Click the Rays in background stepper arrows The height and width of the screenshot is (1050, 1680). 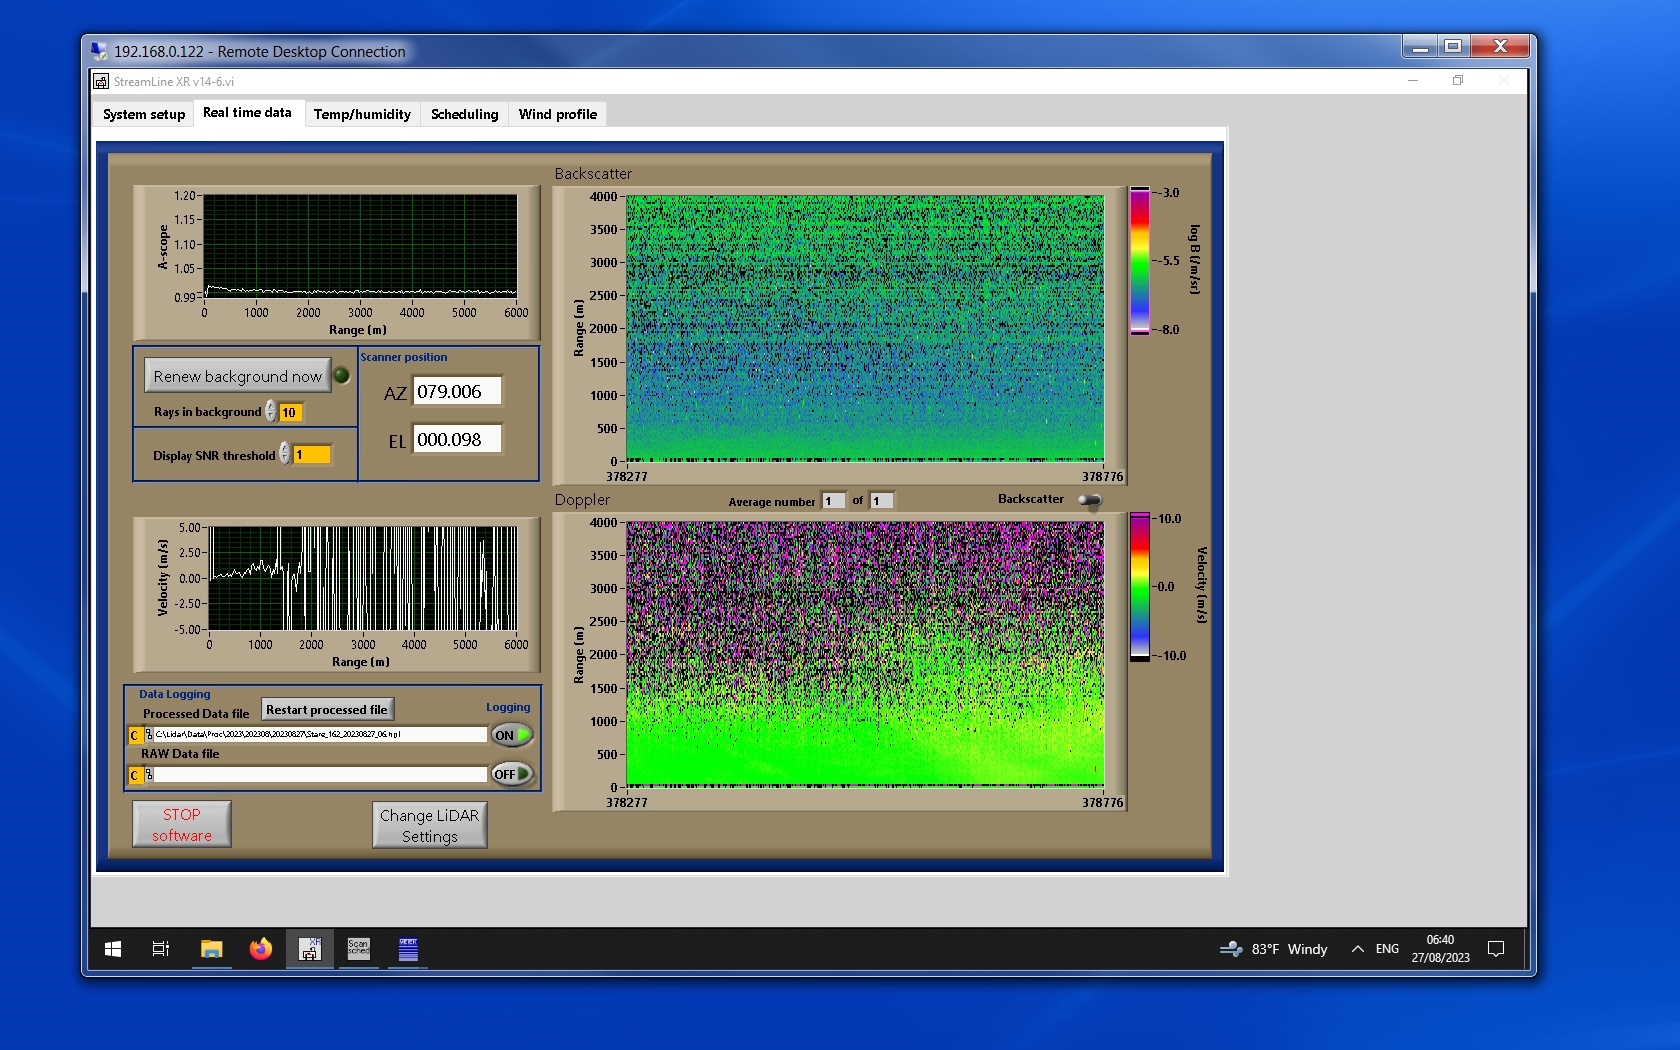tap(271, 412)
